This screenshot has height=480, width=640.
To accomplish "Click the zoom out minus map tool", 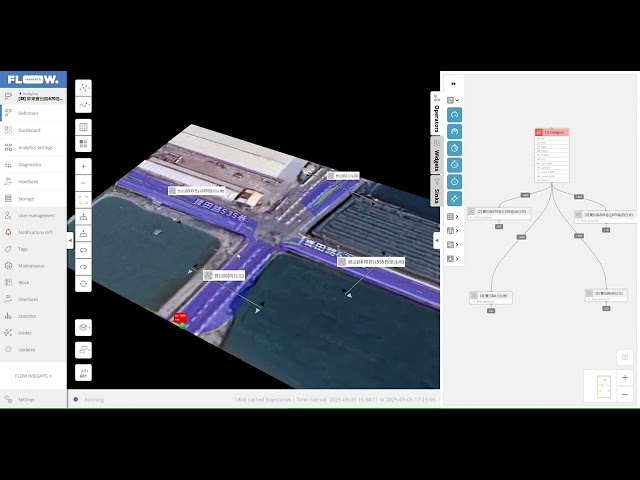I will pos(84,182).
